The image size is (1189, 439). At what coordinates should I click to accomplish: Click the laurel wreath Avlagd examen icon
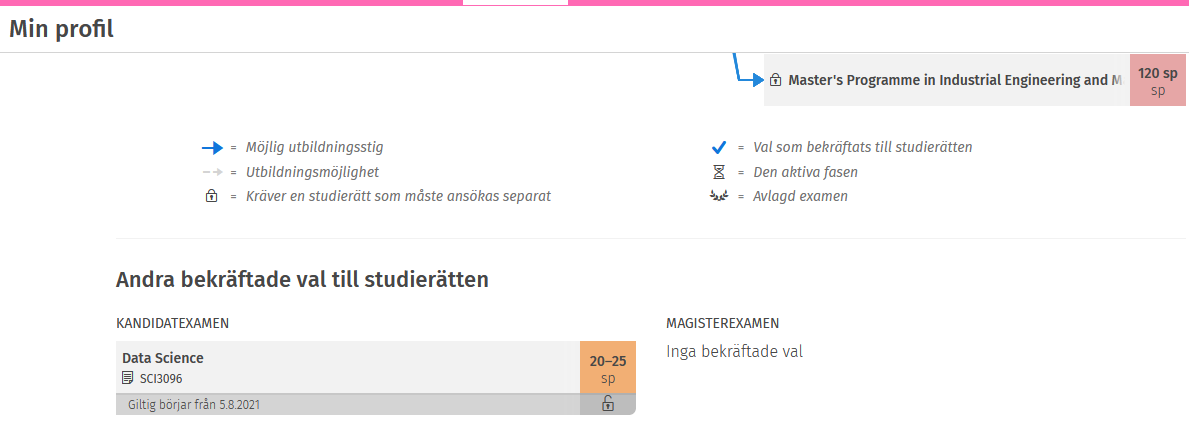tap(718, 196)
